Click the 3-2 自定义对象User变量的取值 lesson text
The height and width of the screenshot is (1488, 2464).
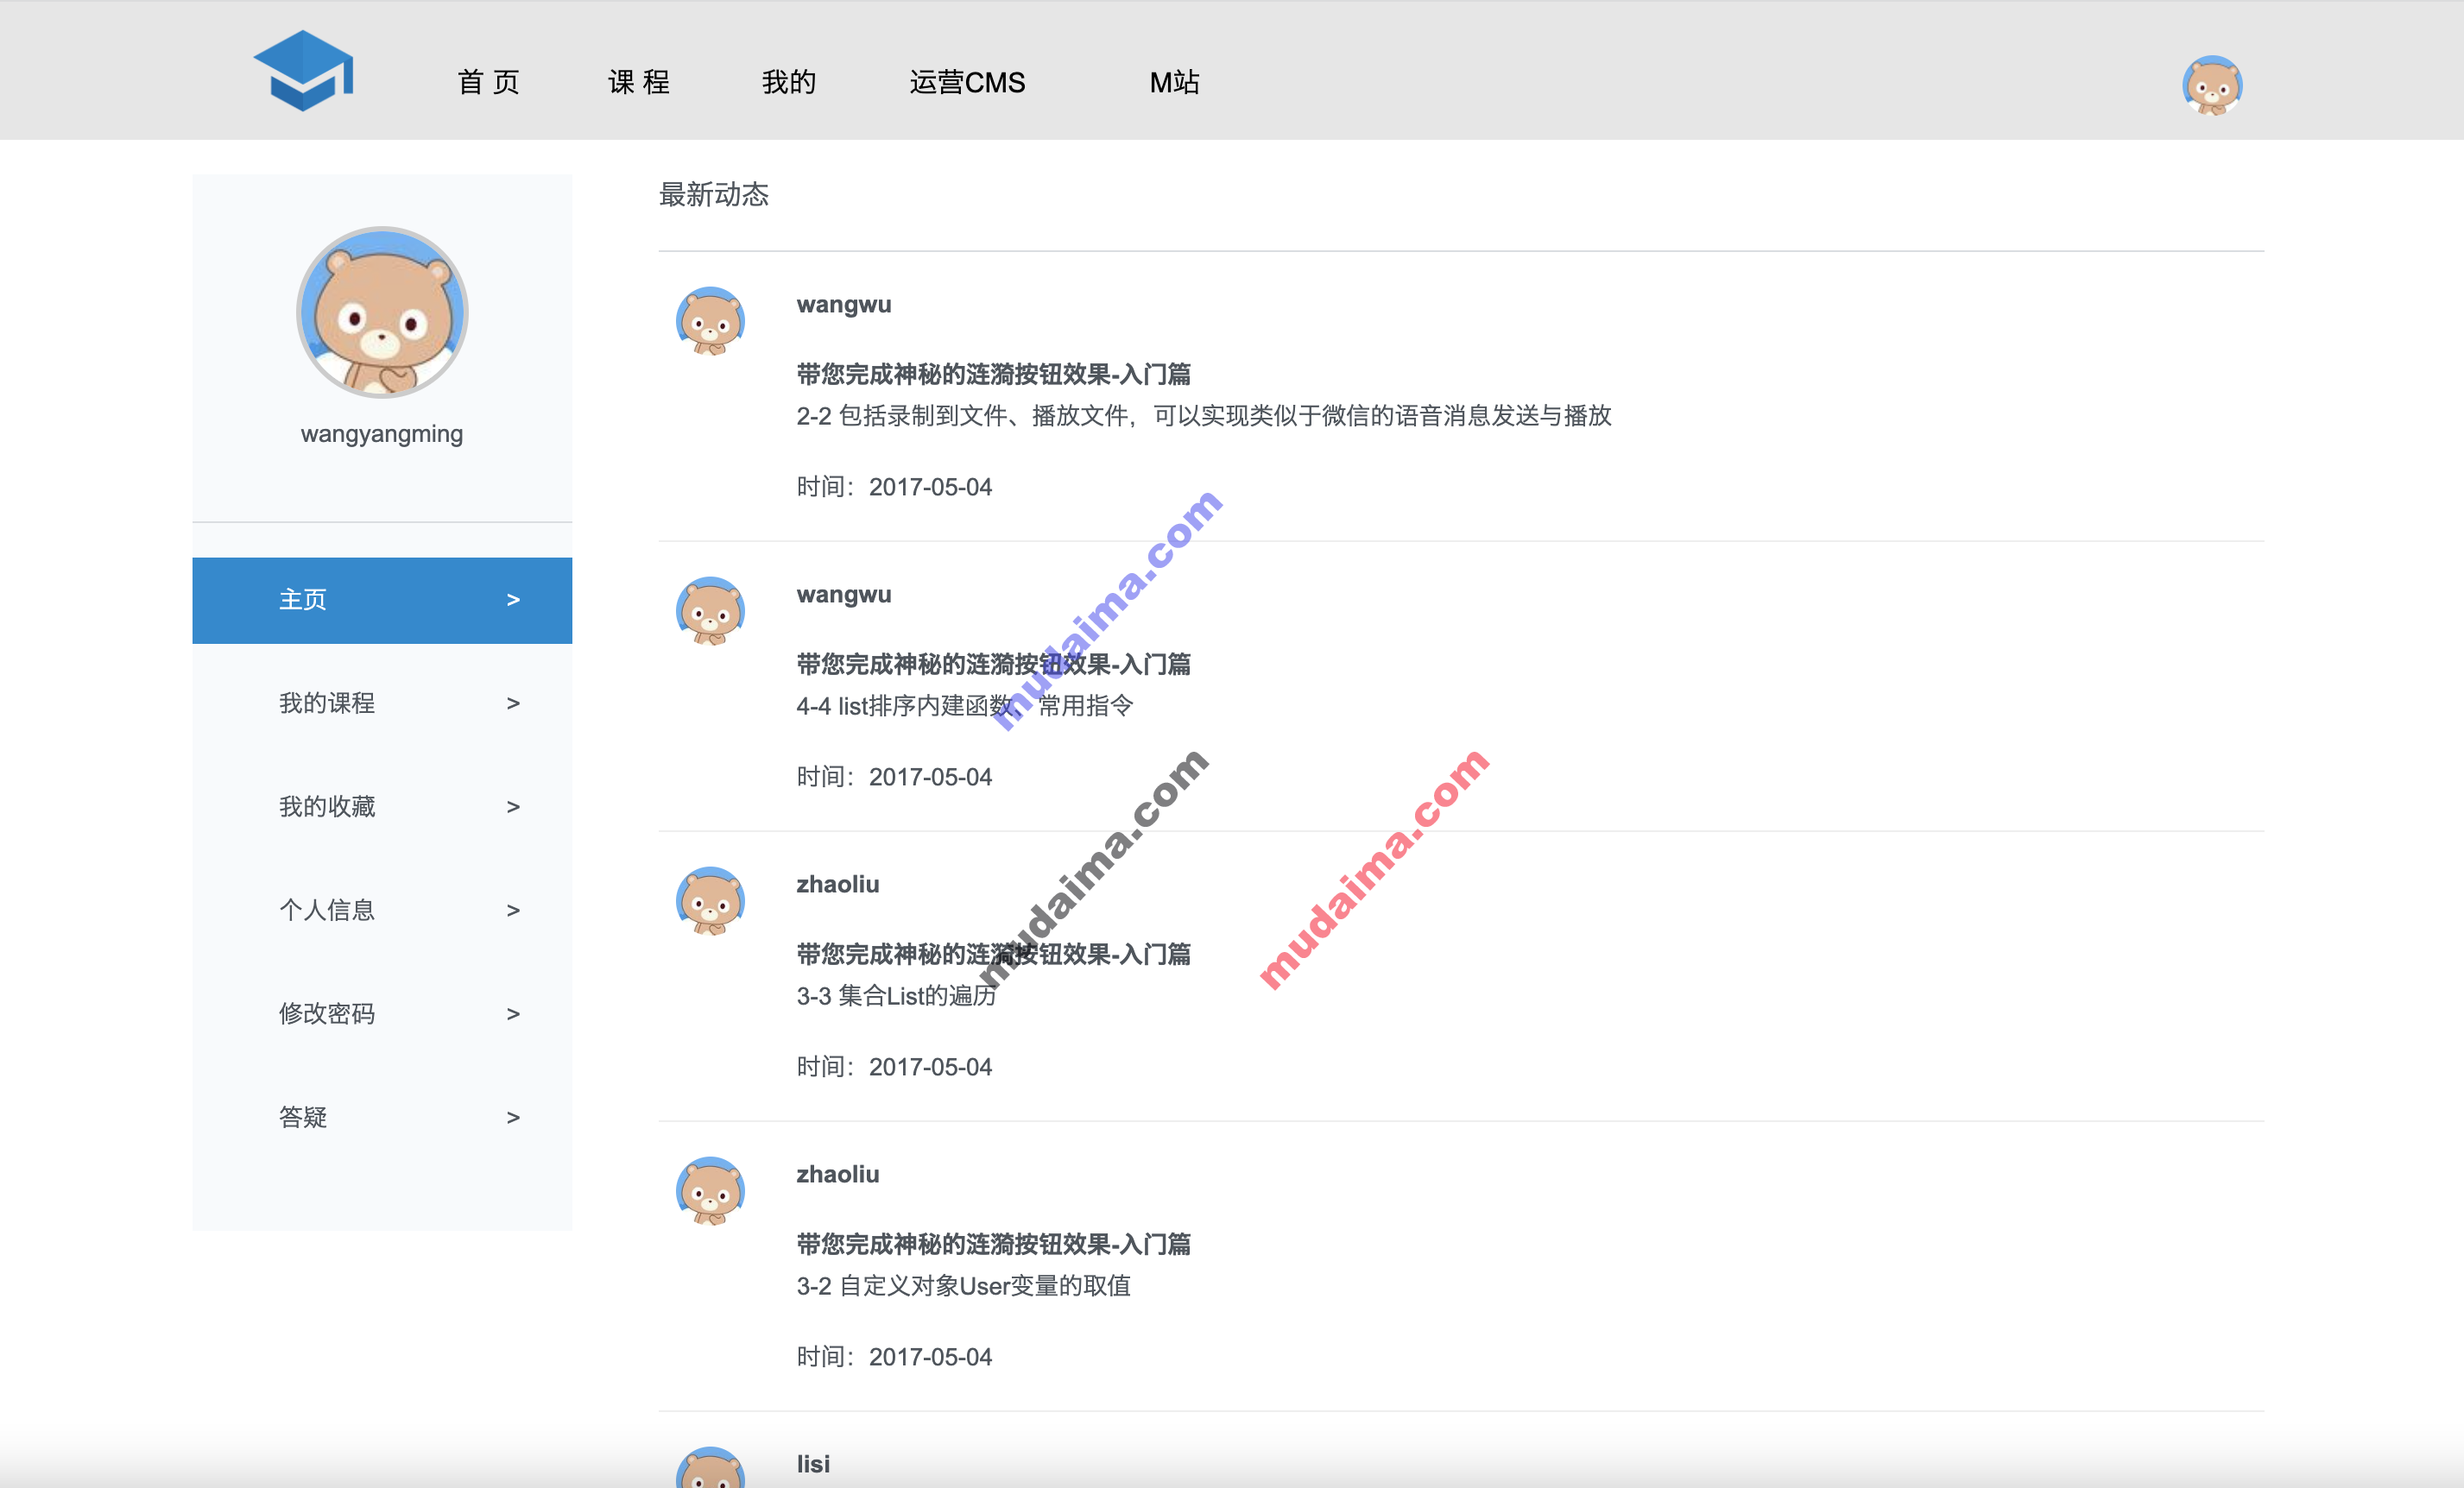tap(964, 1286)
